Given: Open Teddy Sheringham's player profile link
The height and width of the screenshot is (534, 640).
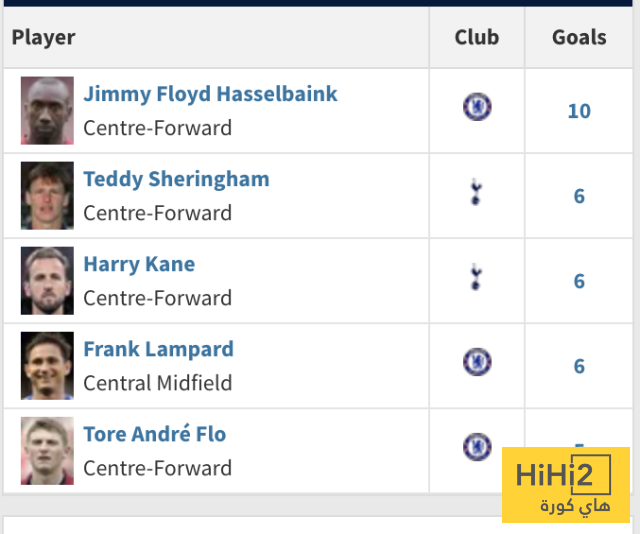Looking at the screenshot, I should coord(176,179).
